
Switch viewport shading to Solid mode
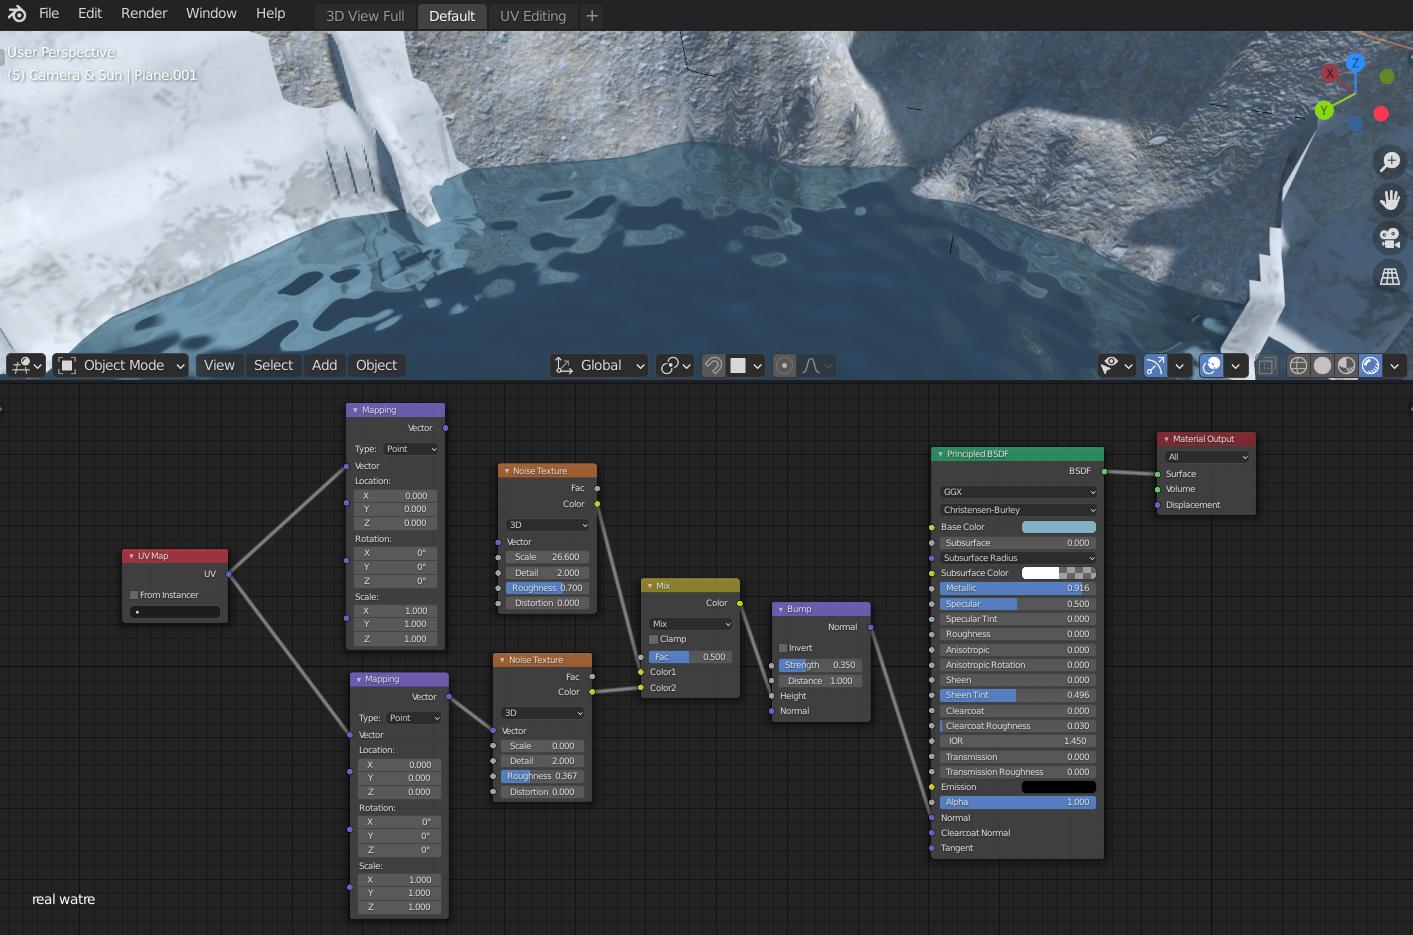[1322, 365]
